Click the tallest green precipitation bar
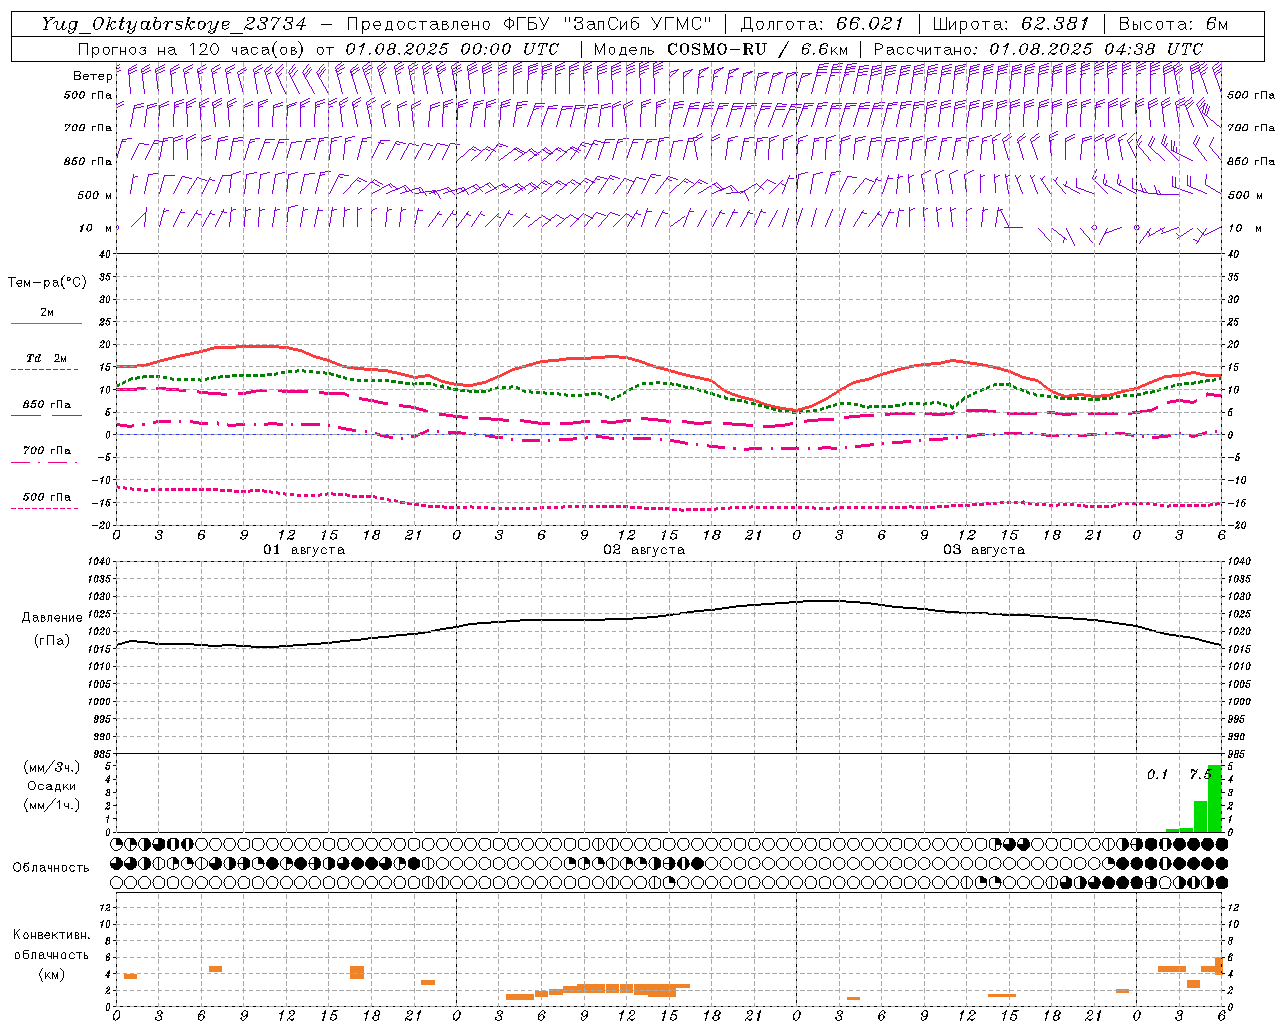 [x=1214, y=798]
